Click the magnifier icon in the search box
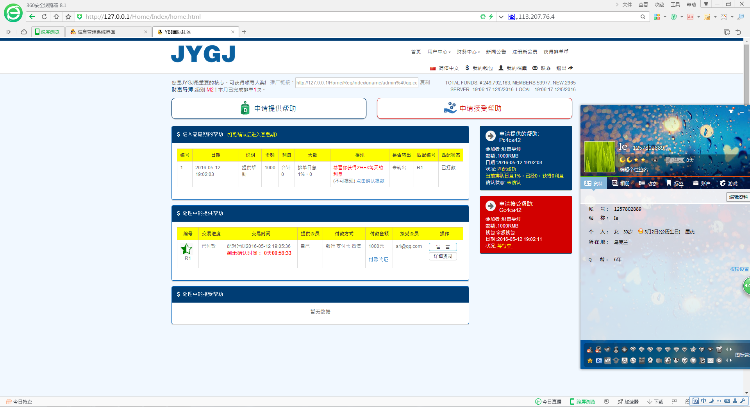This screenshot has height=407, width=750. (643, 16)
